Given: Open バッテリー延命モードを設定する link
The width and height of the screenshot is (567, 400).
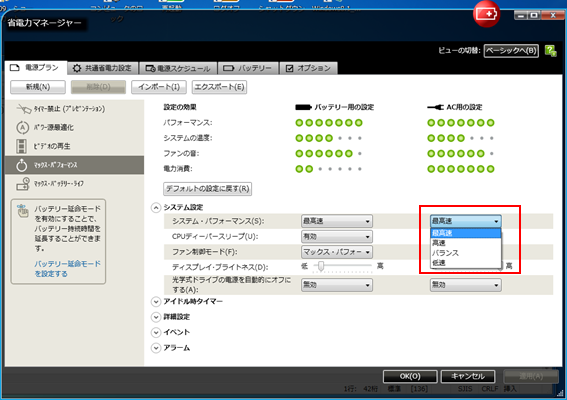Looking at the screenshot, I should point(68,269).
